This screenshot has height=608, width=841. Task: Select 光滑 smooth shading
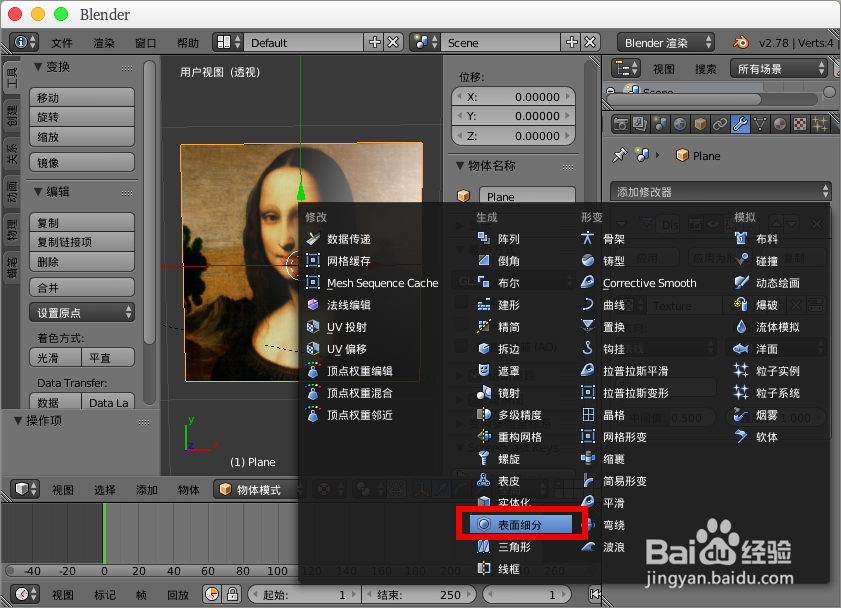tap(56, 358)
